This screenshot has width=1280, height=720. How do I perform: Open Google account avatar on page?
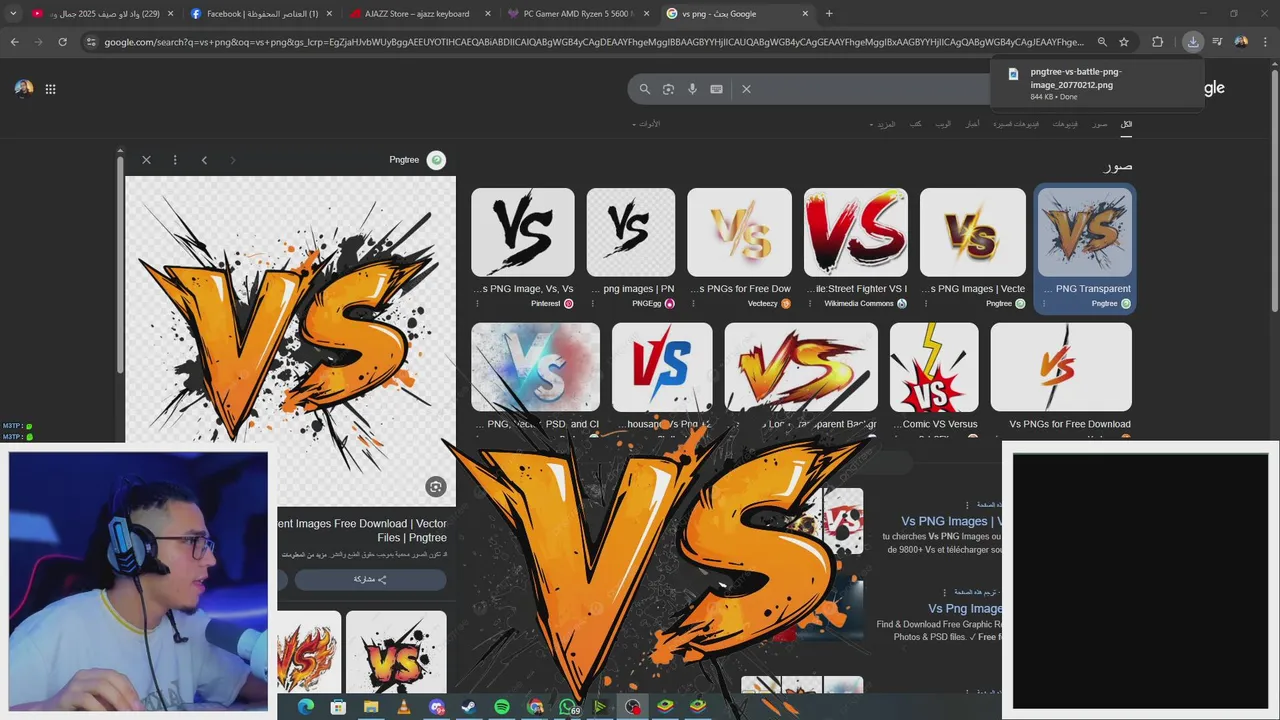click(24, 88)
